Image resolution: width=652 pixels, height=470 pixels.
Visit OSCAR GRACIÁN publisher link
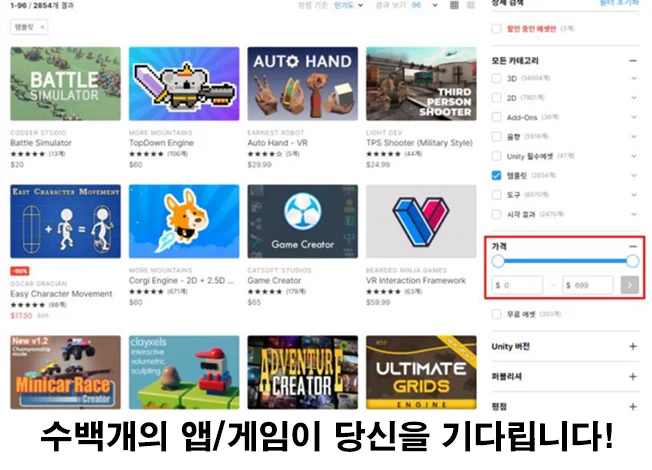(x=39, y=284)
